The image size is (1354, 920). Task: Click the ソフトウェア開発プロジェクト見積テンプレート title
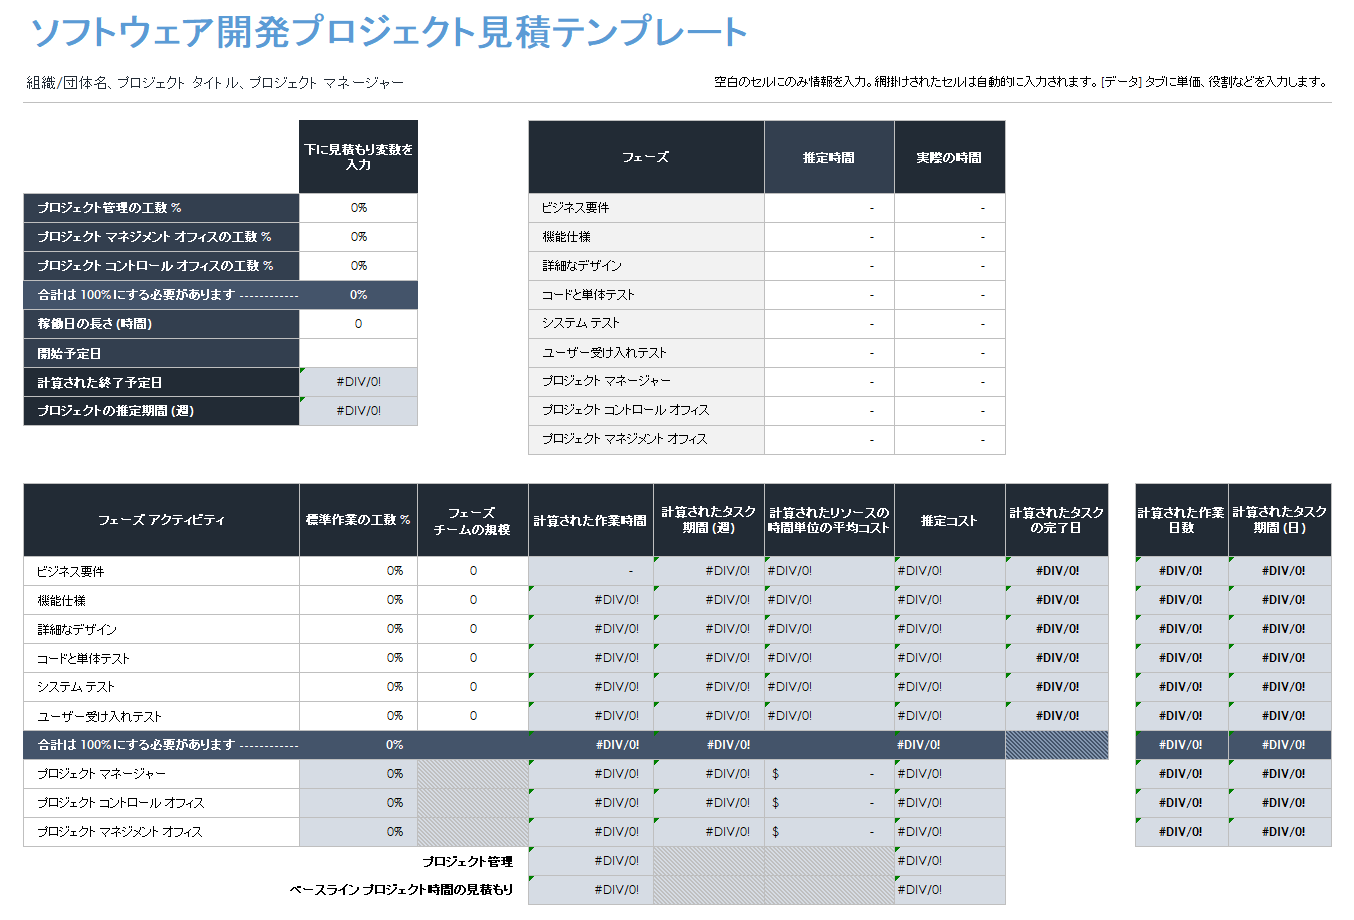(x=389, y=32)
